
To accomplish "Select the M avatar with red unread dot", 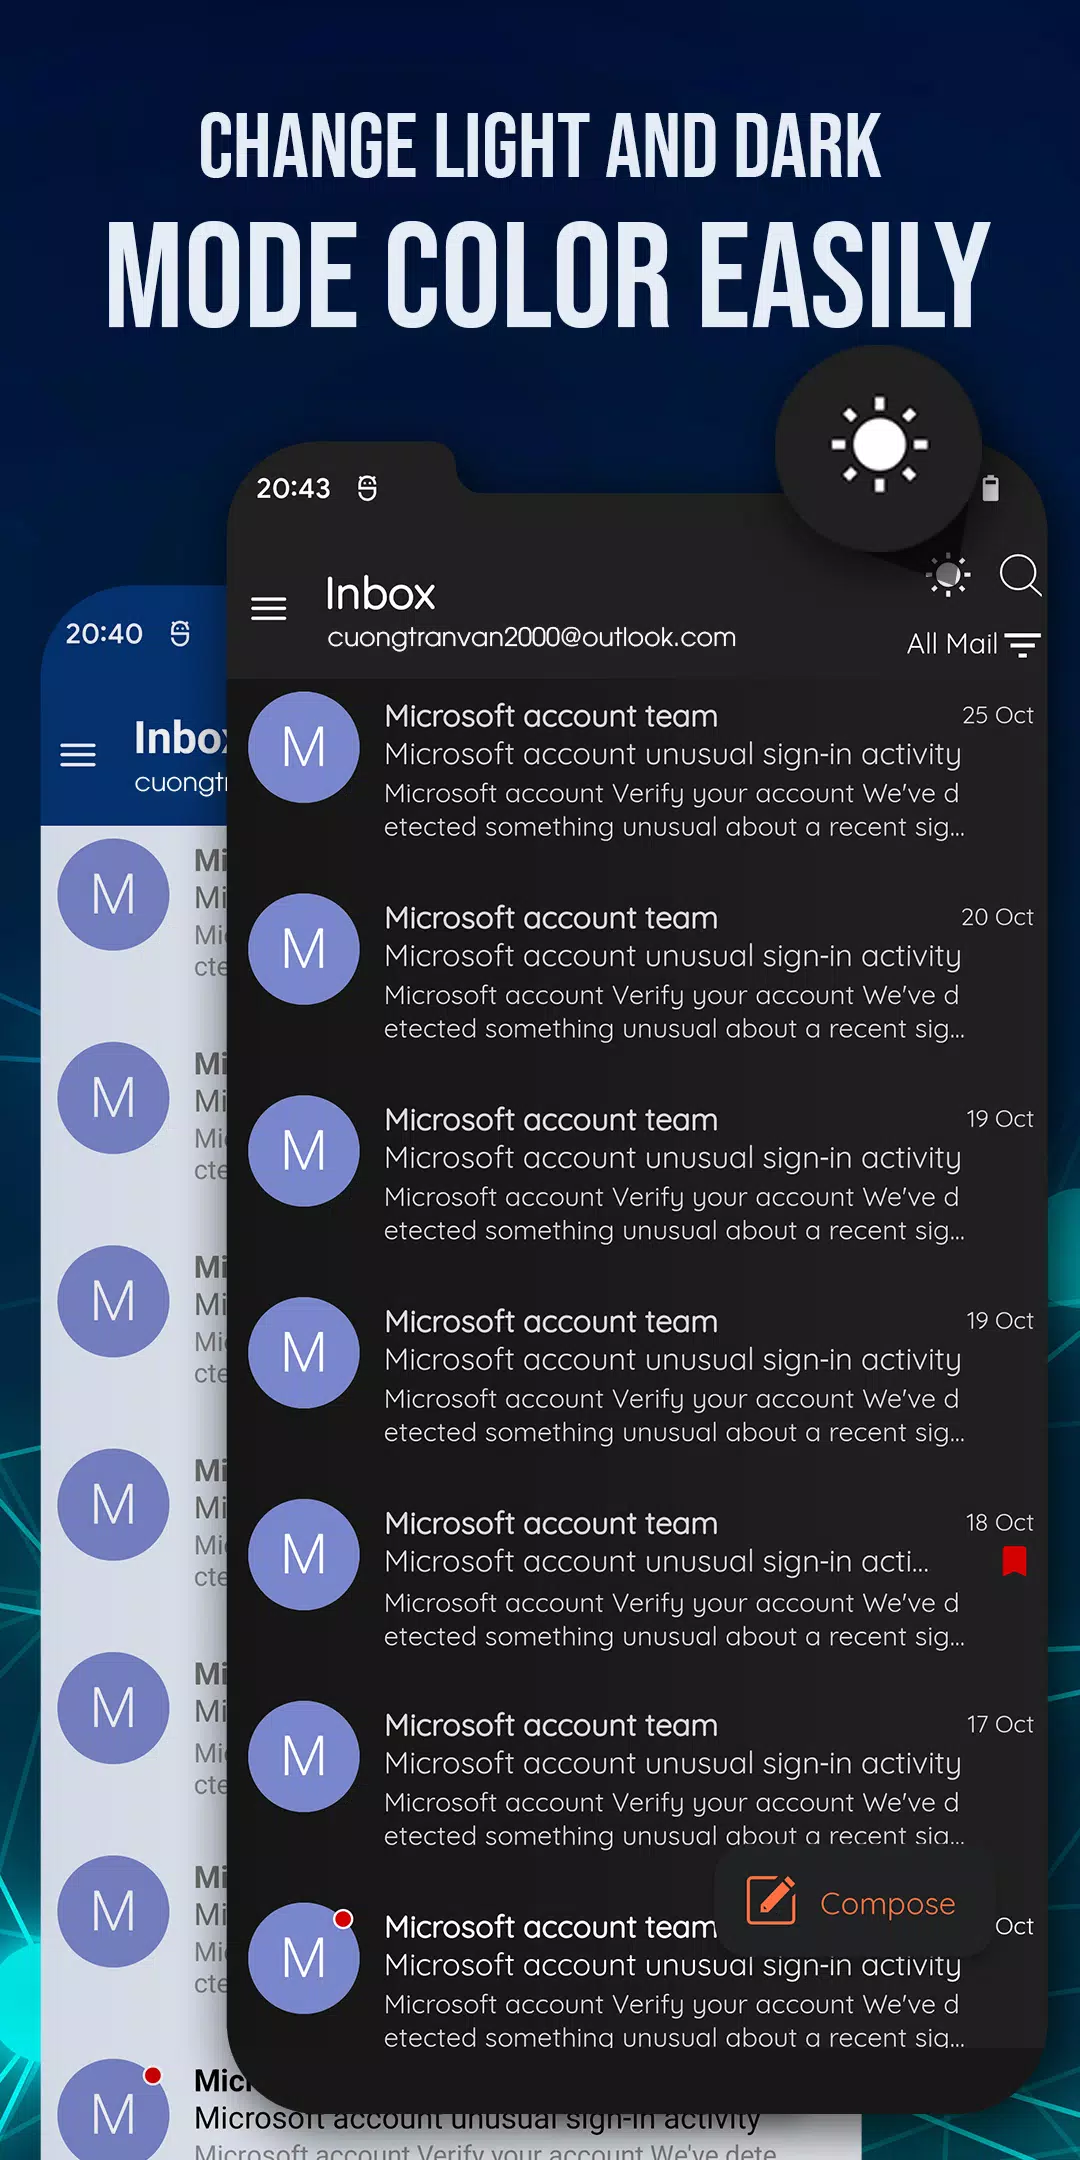I will pos(304,1958).
